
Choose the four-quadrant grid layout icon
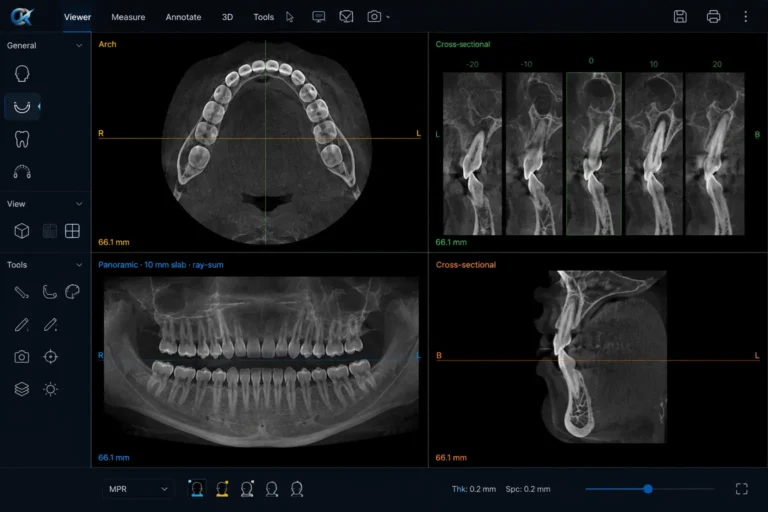coord(72,231)
